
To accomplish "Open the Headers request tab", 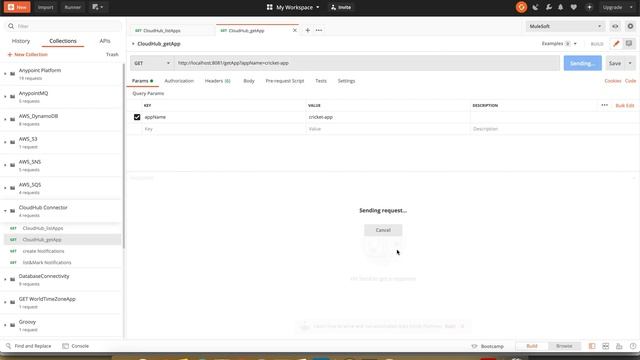I will click(x=218, y=81).
